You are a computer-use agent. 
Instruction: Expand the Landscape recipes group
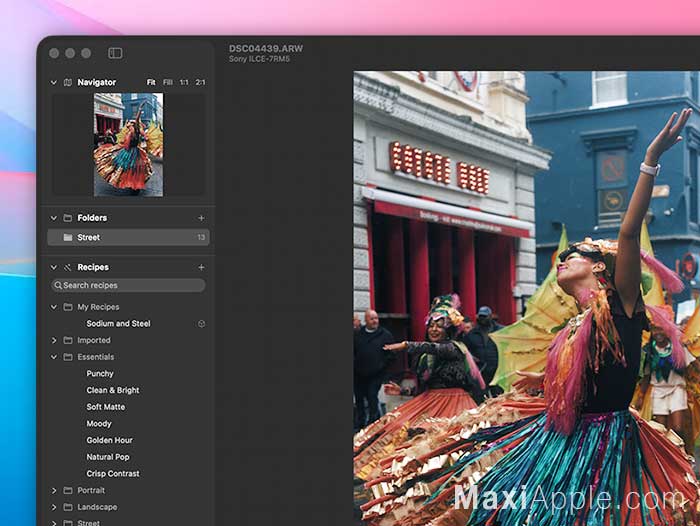click(x=54, y=507)
